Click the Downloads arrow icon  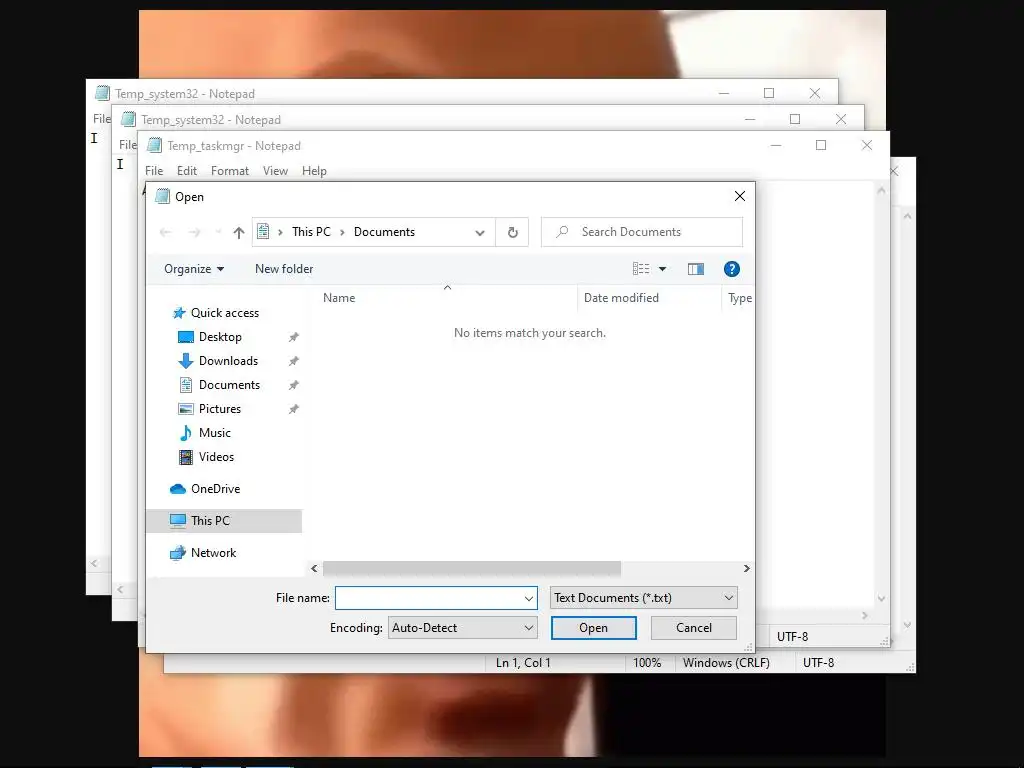point(186,361)
